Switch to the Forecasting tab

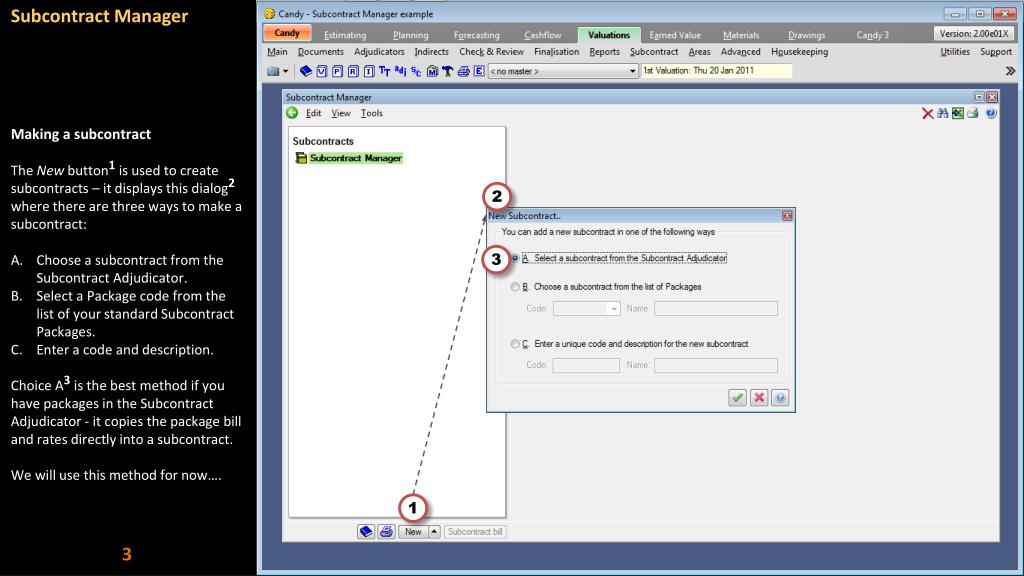click(x=477, y=35)
